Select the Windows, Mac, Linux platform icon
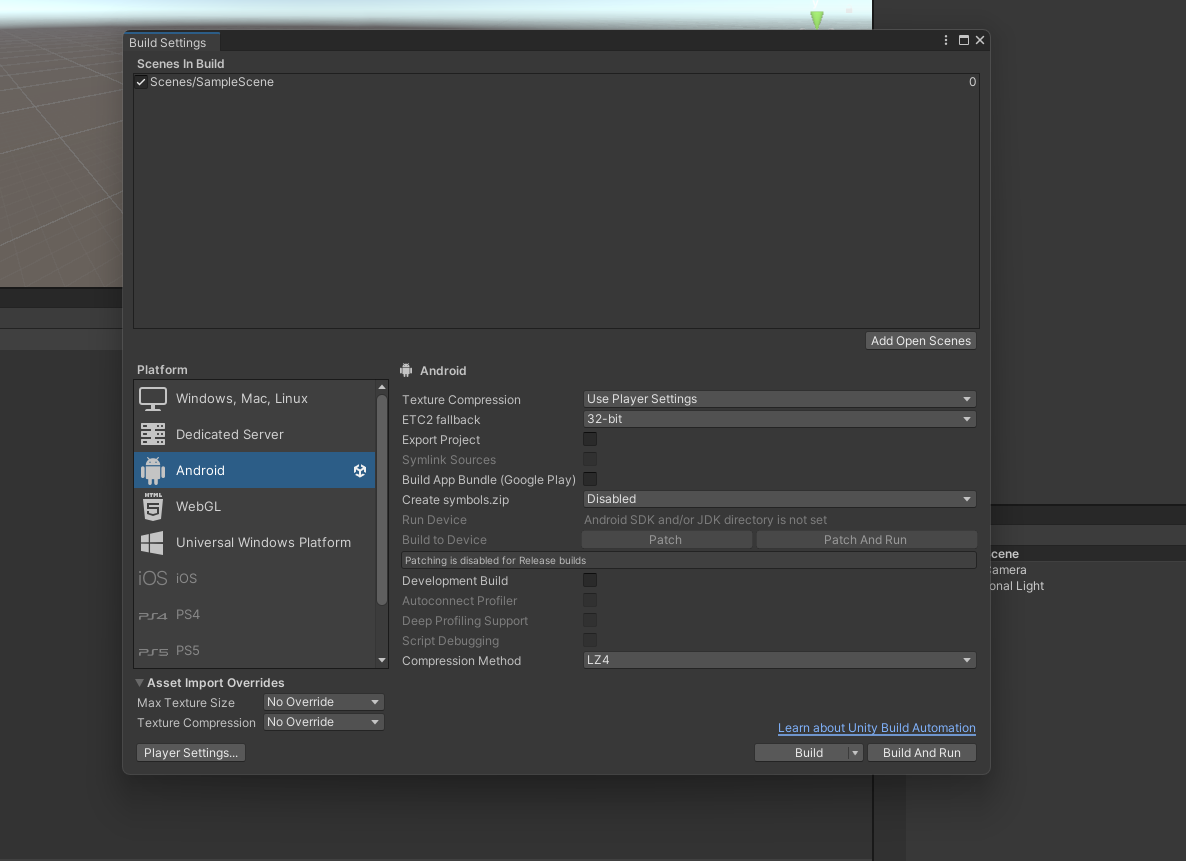 coord(153,399)
